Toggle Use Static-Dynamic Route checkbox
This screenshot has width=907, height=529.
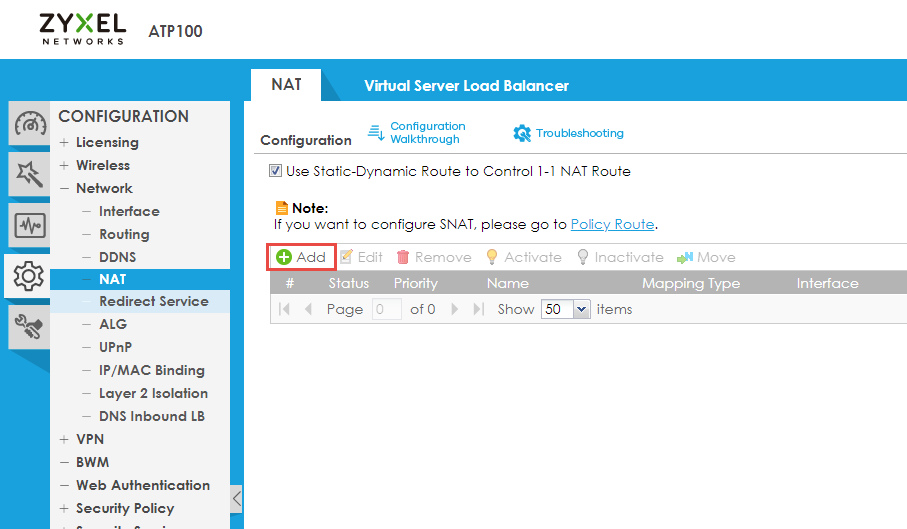point(275,171)
